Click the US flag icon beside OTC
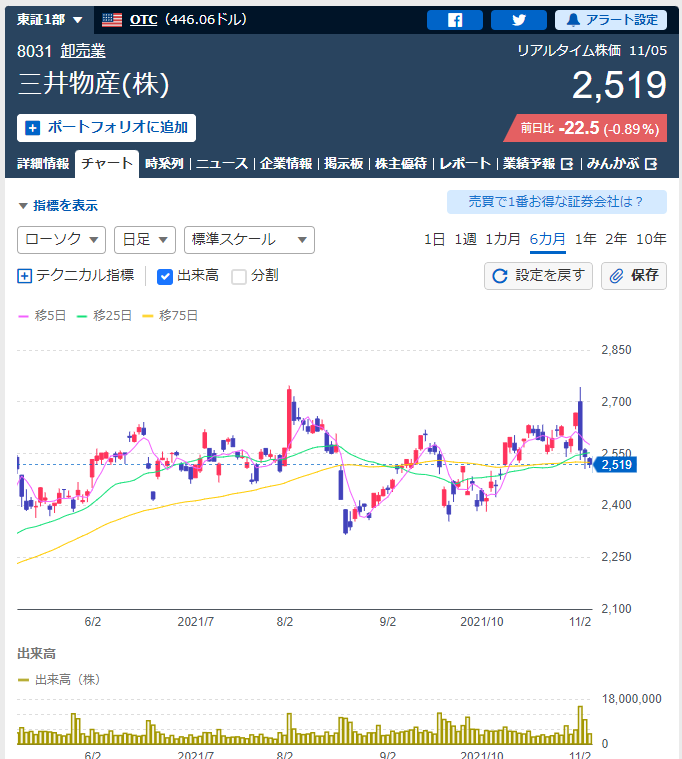 (112, 20)
